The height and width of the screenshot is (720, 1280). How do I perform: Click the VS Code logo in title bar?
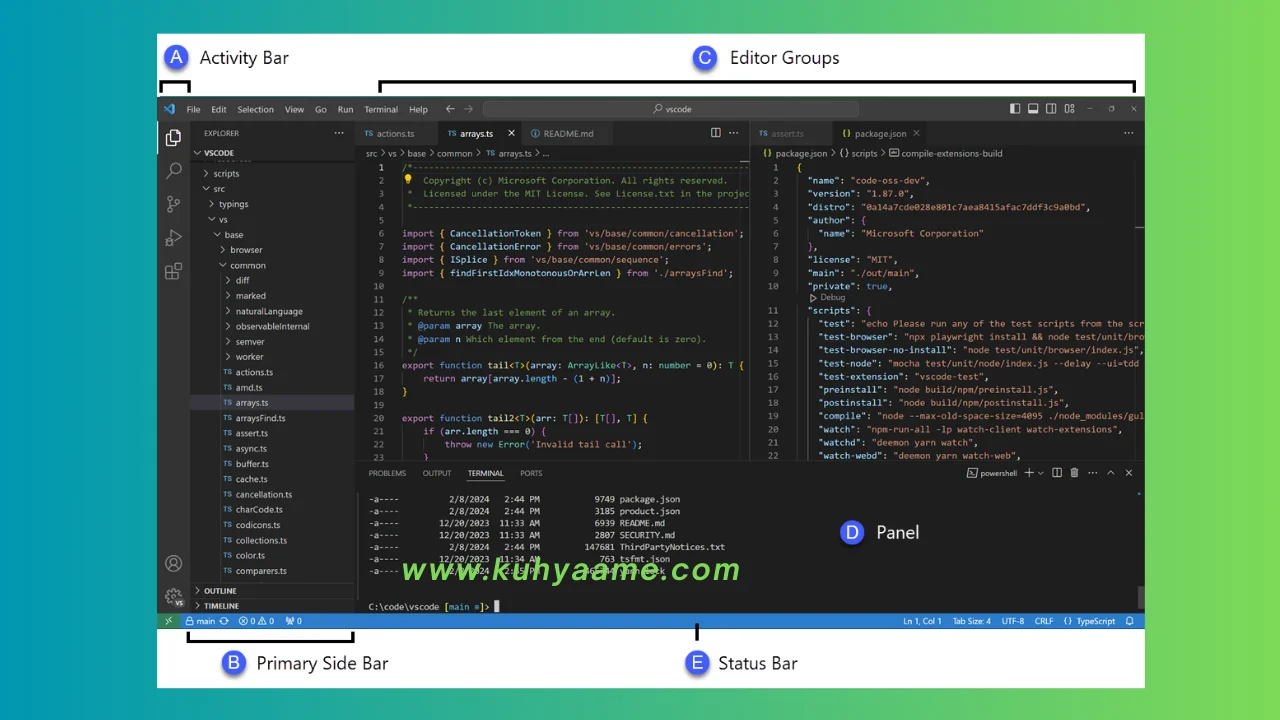click(169, 109)
